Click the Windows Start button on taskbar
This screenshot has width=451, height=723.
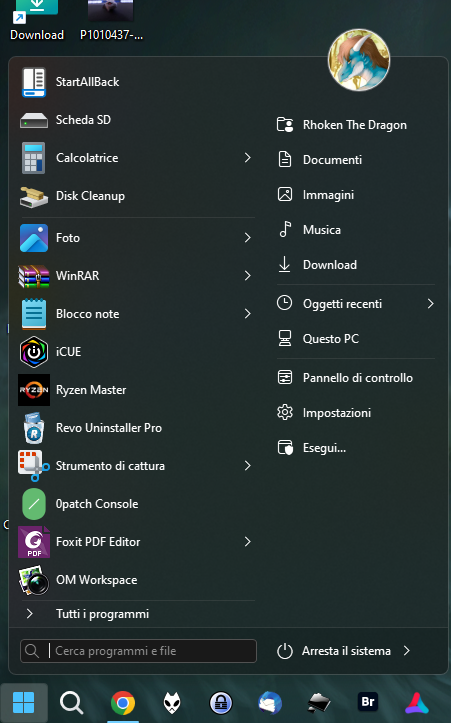tap(24, 703)
